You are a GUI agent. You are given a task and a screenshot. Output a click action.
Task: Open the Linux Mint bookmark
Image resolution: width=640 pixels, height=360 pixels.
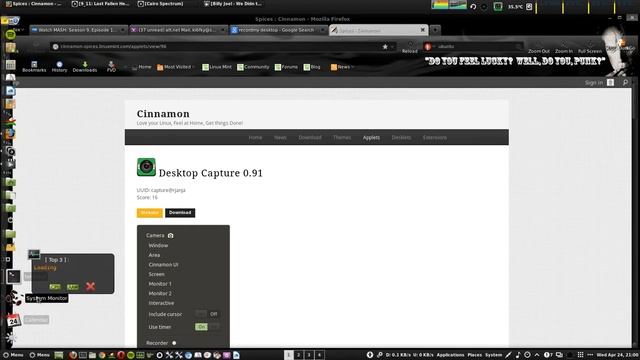(217, 67)
